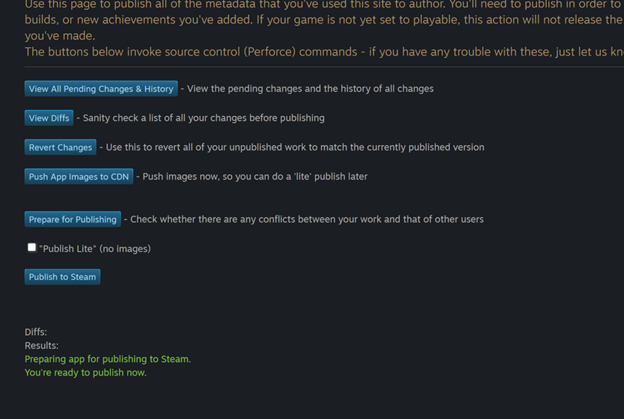This screenshot has height=419, width=624.
Task: Click the "Results:" label
Action: tap(42, 345)
